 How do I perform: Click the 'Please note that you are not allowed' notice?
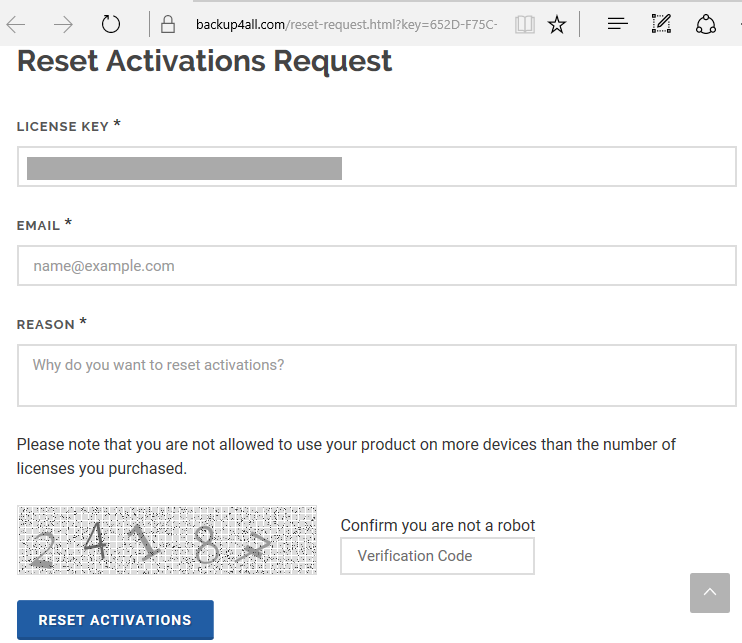coord(346,456)
